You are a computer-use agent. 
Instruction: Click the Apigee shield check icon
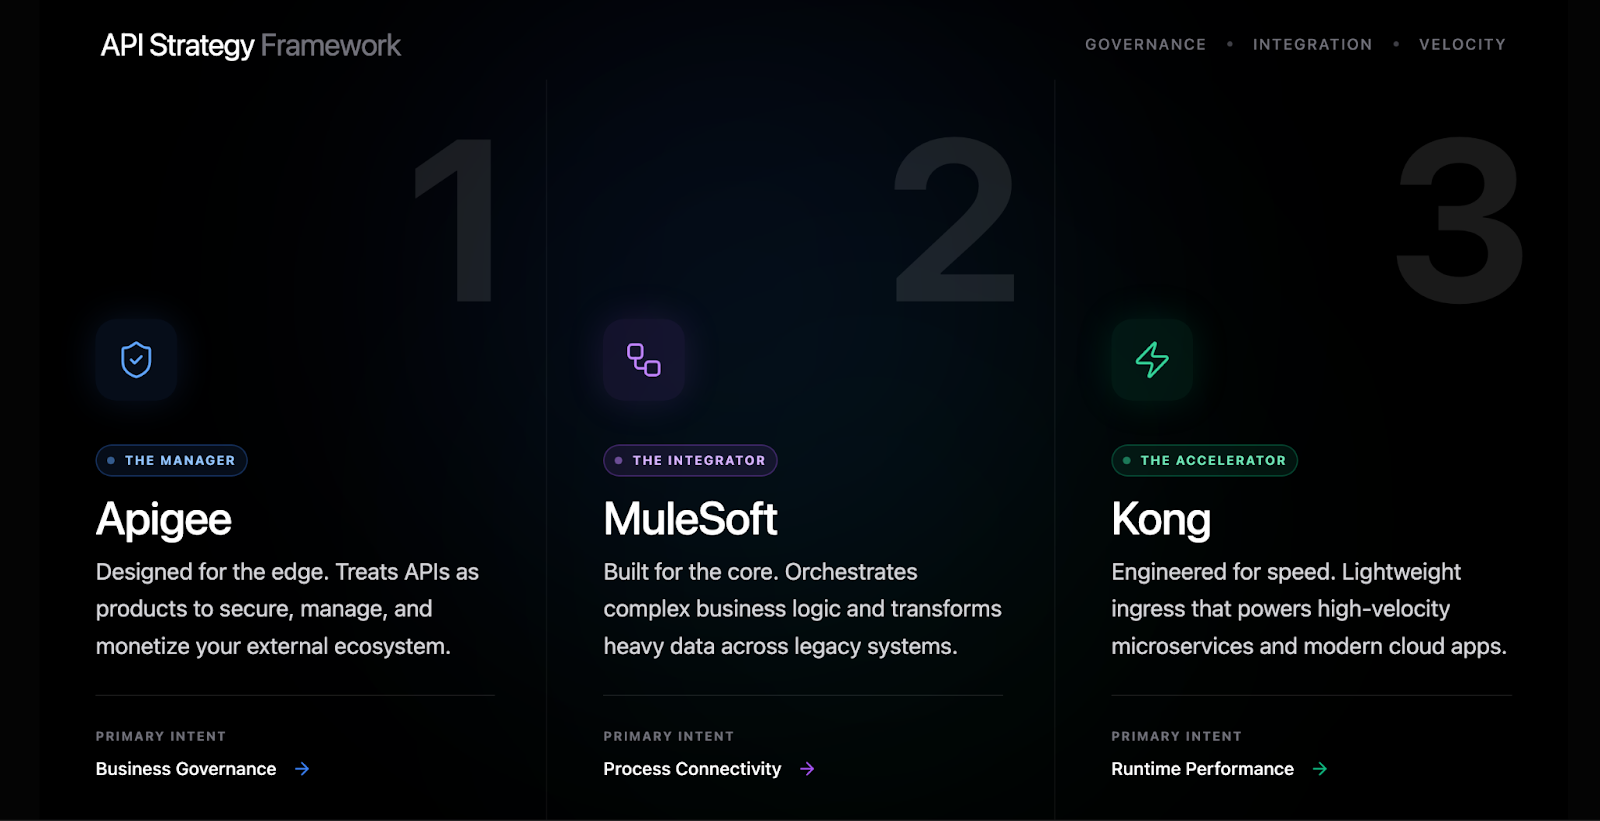point(136,360)
